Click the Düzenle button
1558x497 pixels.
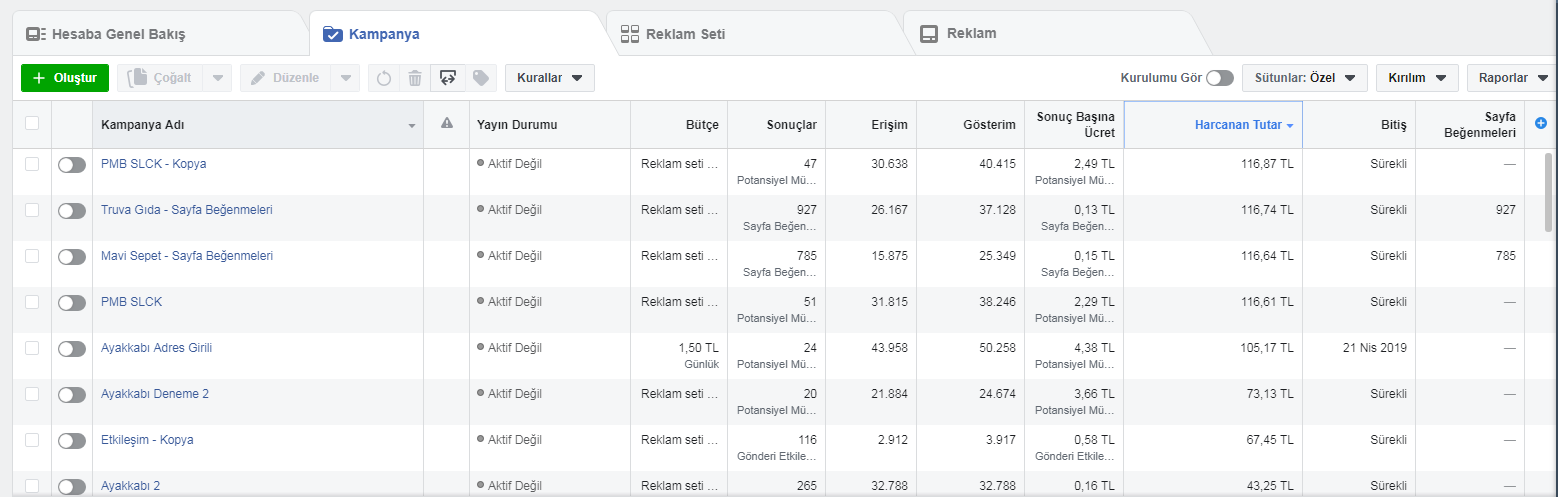pyautogui.click(x=286, y=78)
